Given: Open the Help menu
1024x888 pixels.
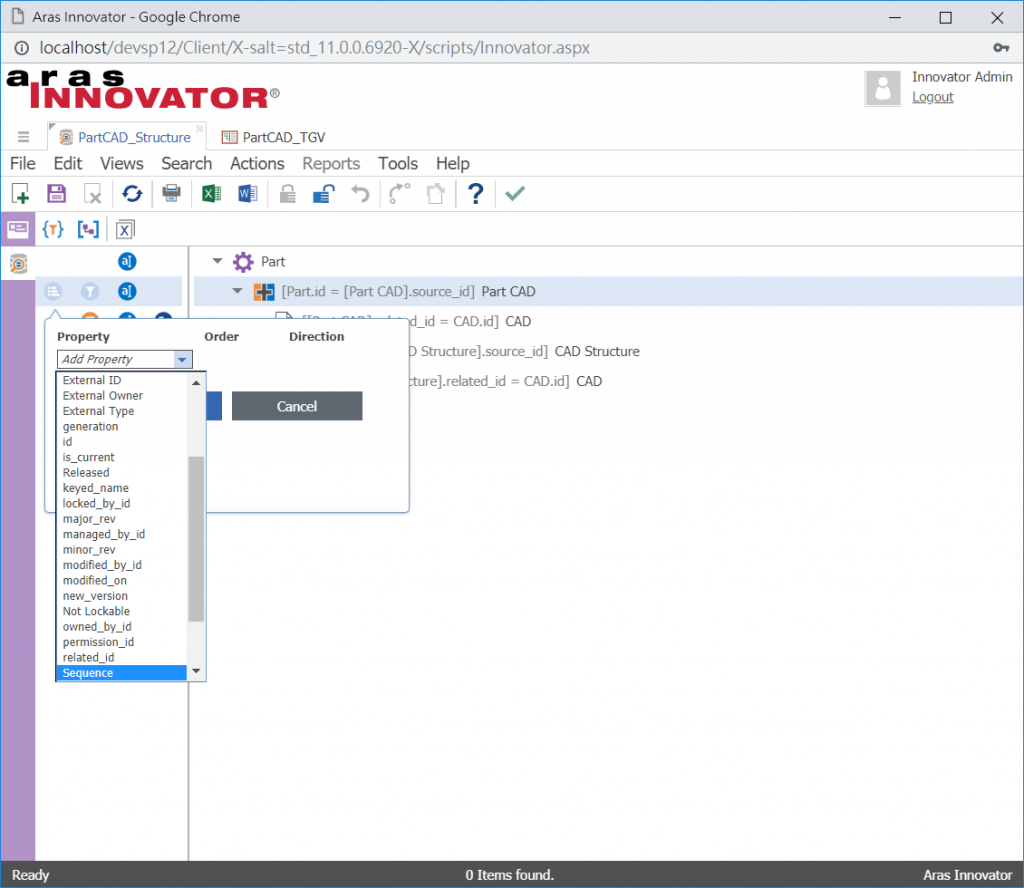Looking at the screenshot, I should coord(453,163).
